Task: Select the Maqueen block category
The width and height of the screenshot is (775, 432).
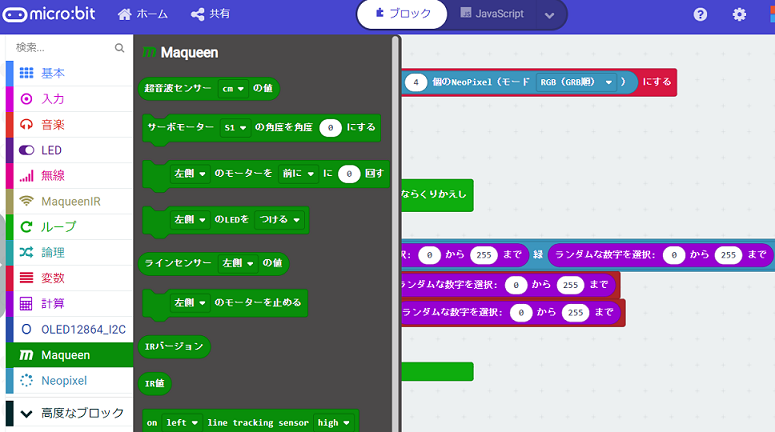Action: tap(69, 355)
